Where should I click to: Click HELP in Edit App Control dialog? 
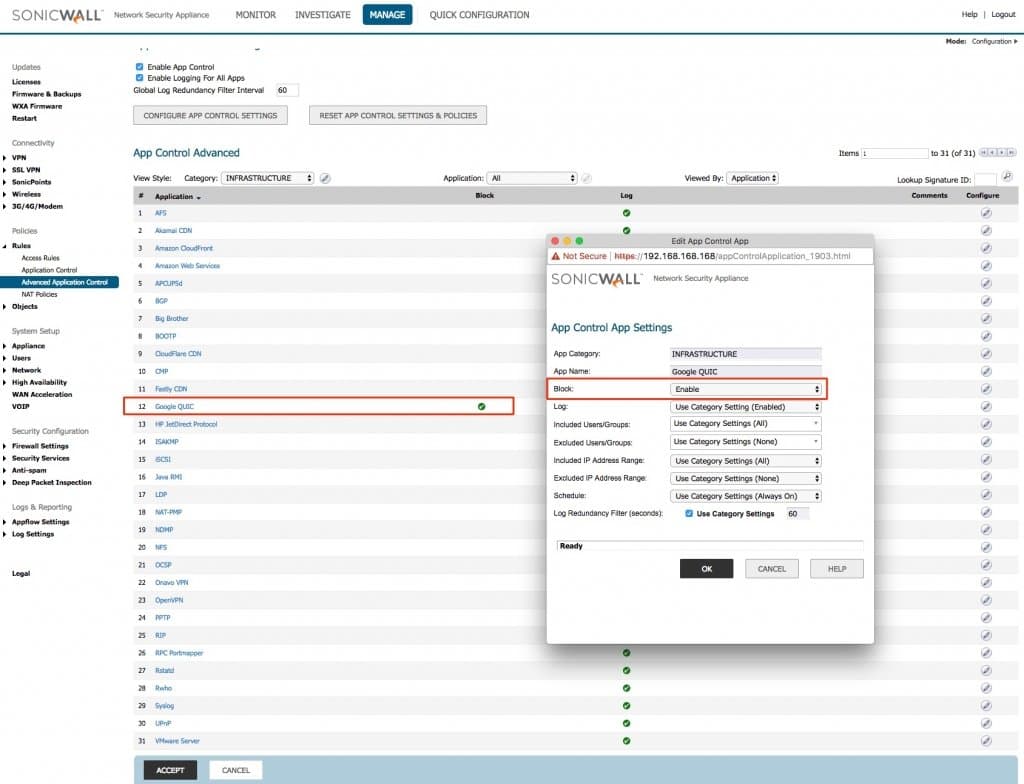click(x=837, y=569)
